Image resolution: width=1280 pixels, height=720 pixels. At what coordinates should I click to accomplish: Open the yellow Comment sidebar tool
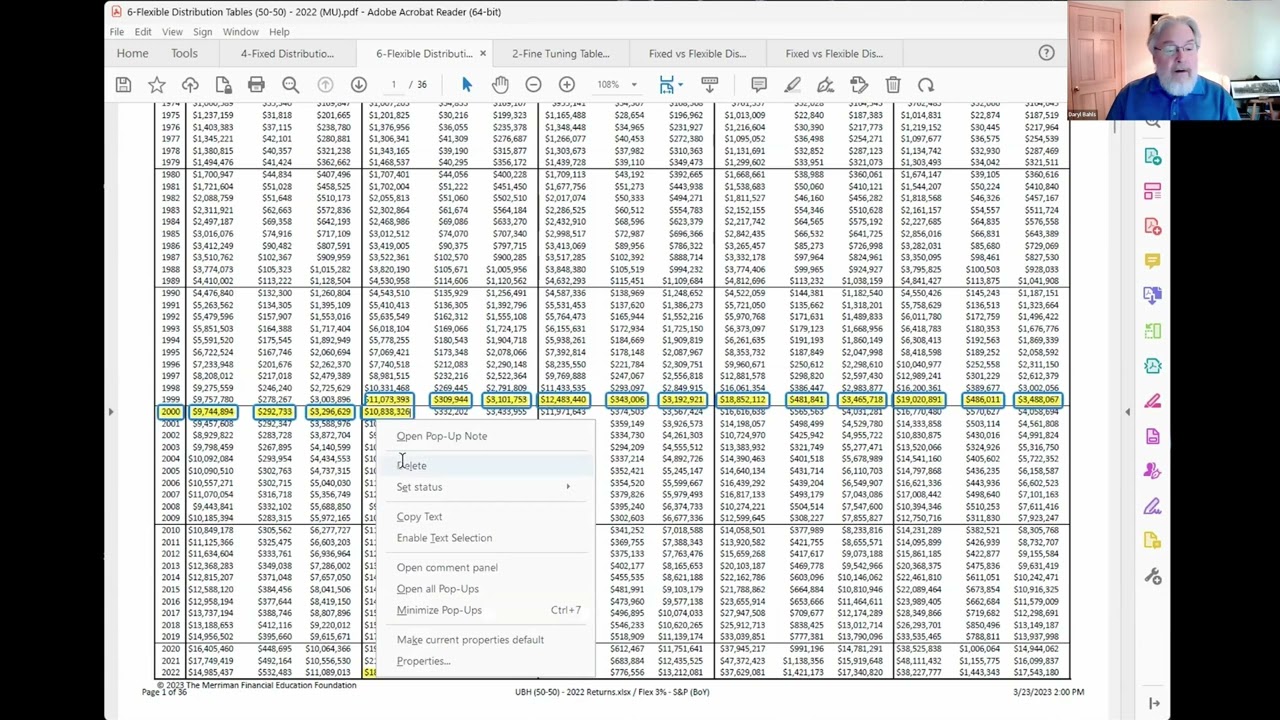click(1153, 261)
